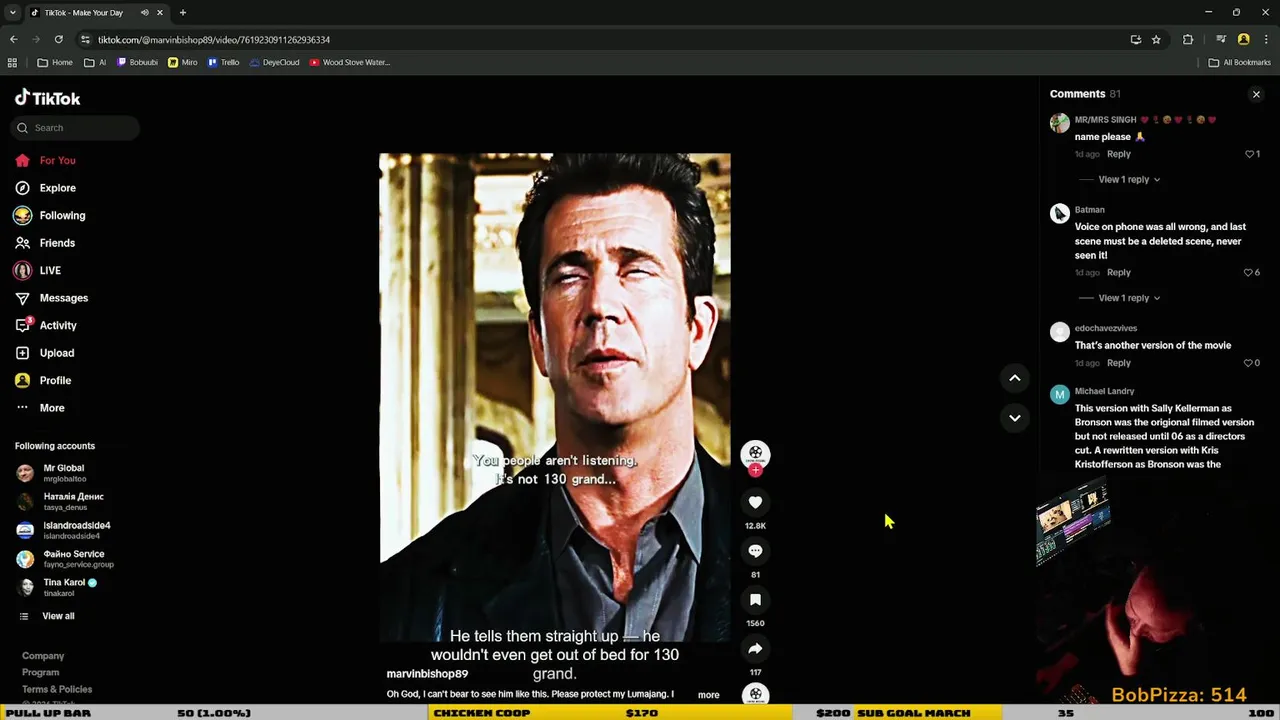The height and width of the screenshot is (720, 1280).
Task: Click the address bar URL
Action: (214, 40)
